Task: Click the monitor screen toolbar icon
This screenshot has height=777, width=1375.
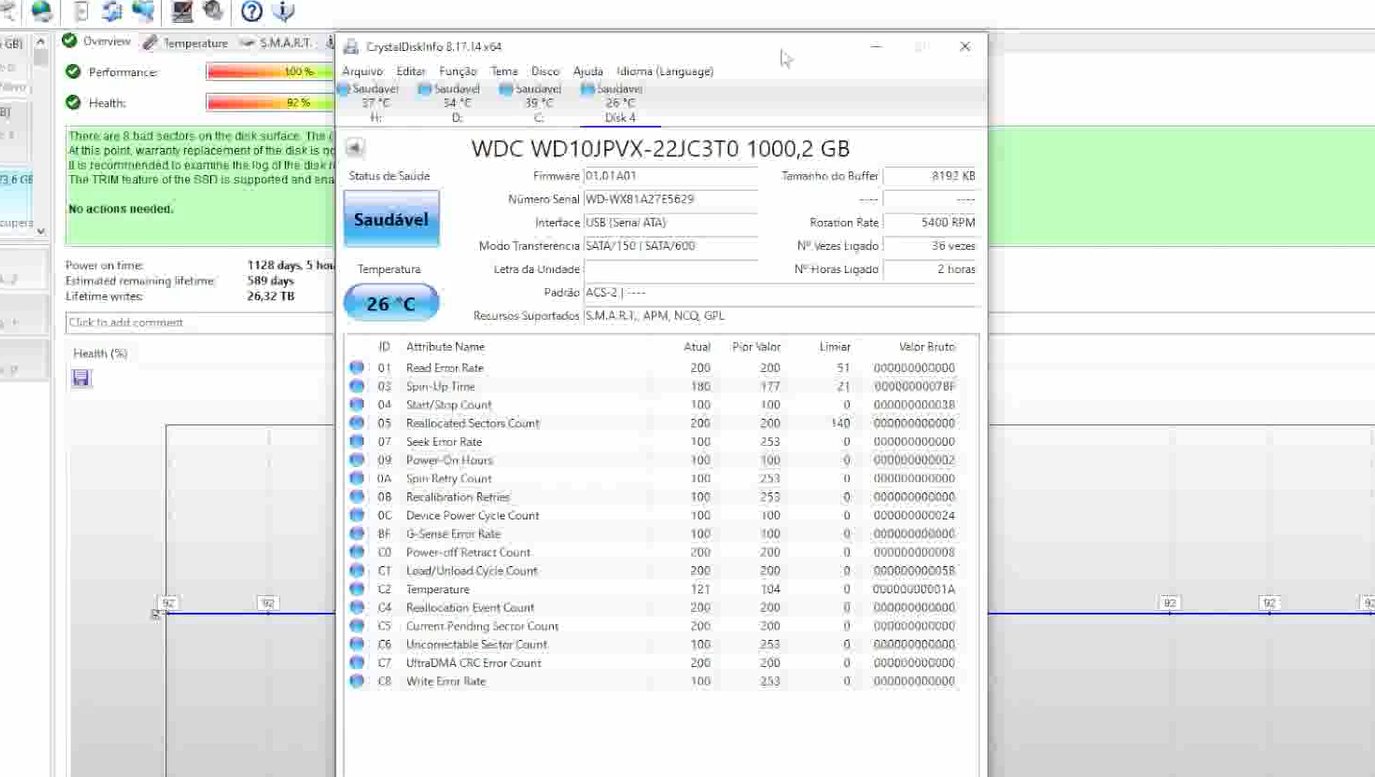Action: pyautogui.click(x=182, y=11)
